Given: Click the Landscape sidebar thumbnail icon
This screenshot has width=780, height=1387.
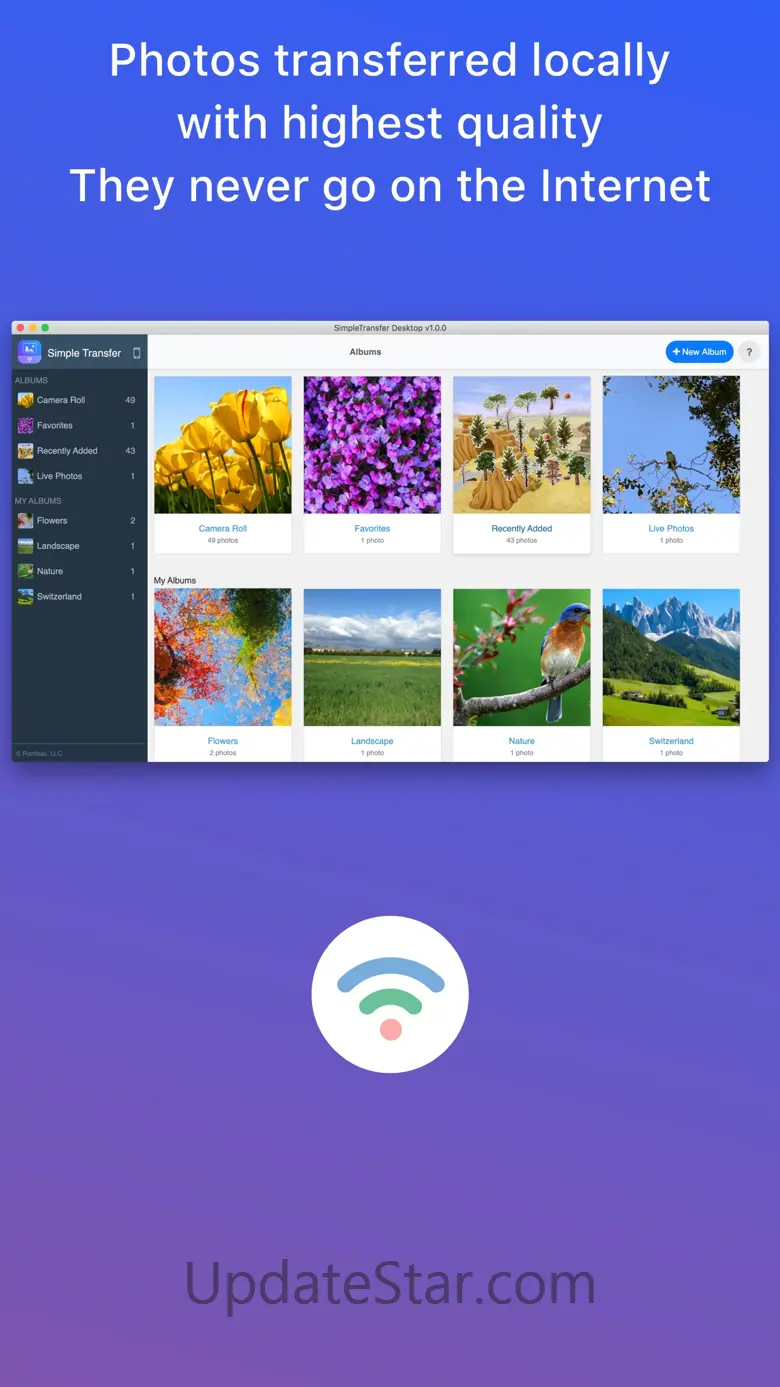Looking at the screenshot, I should 25,546.
